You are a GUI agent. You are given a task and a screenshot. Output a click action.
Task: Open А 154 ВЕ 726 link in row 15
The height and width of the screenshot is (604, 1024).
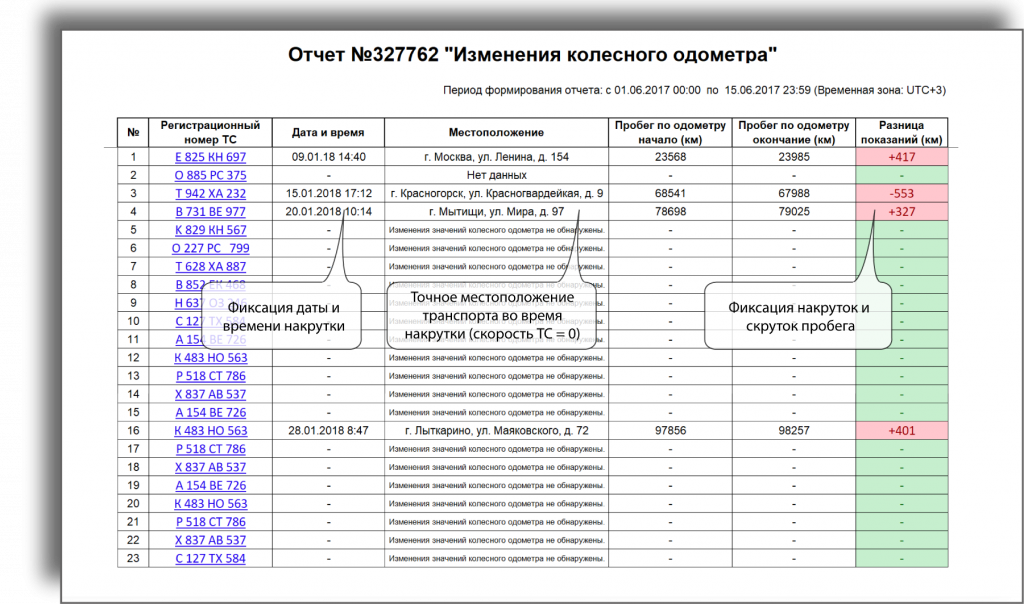[210, 413]
